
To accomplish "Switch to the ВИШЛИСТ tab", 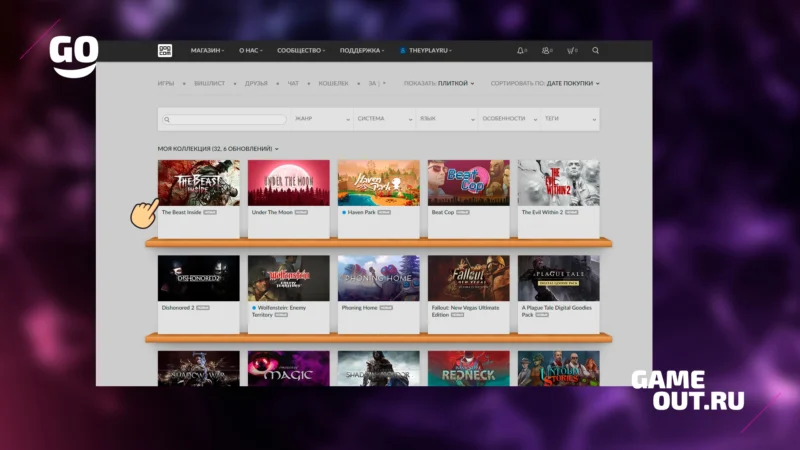I will click(x=210, y=83).
